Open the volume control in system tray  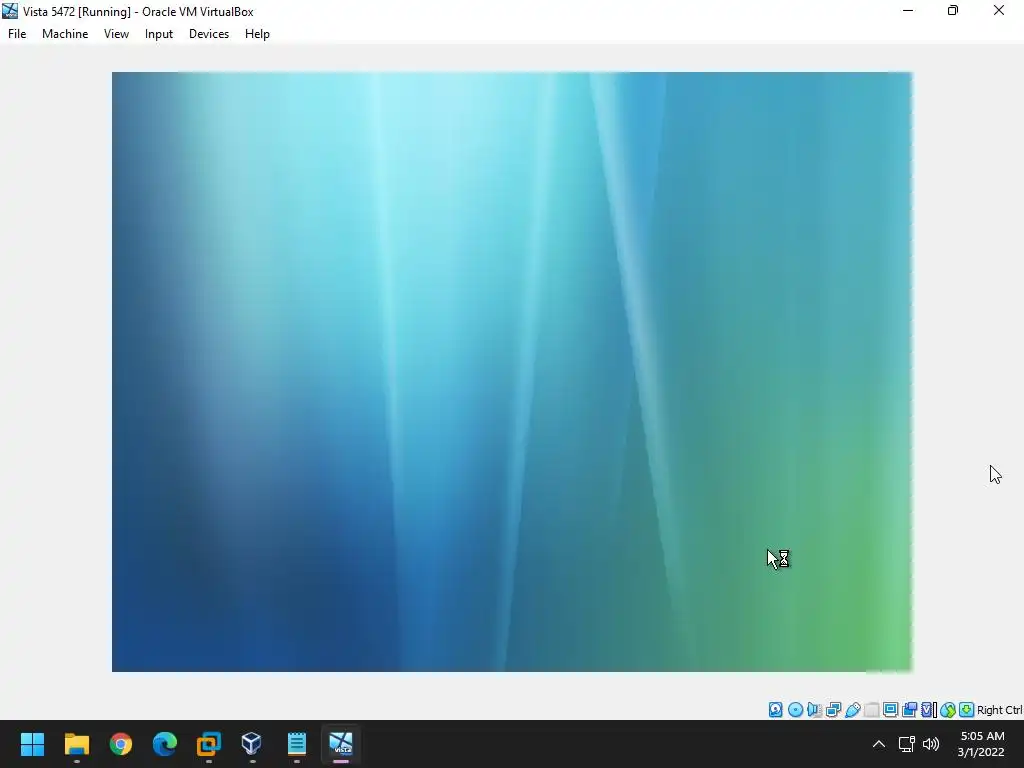click(931, 744)
